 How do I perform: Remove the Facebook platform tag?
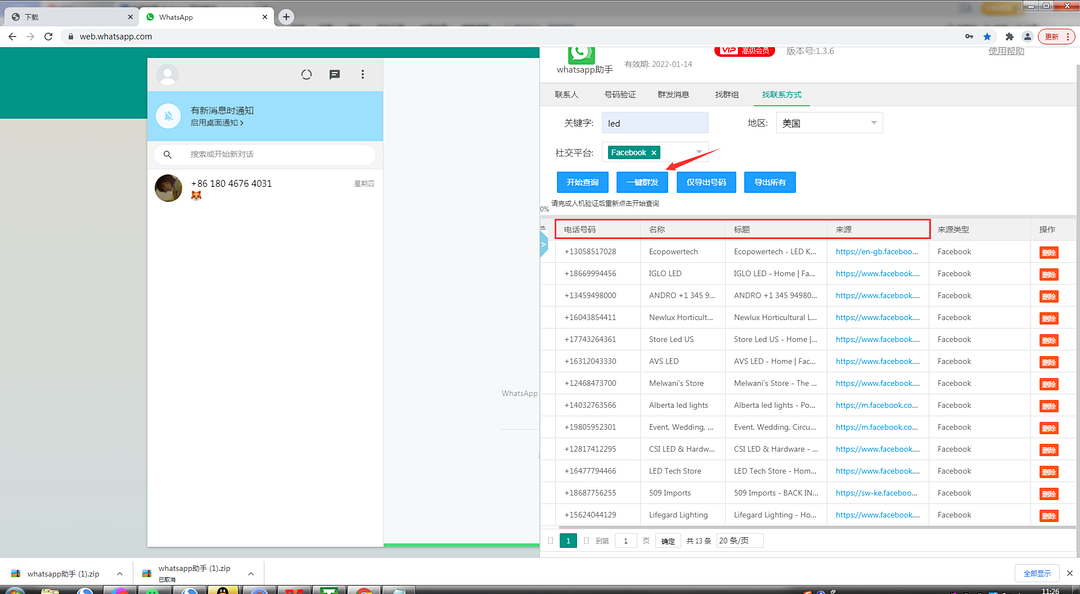coord(654,153)
